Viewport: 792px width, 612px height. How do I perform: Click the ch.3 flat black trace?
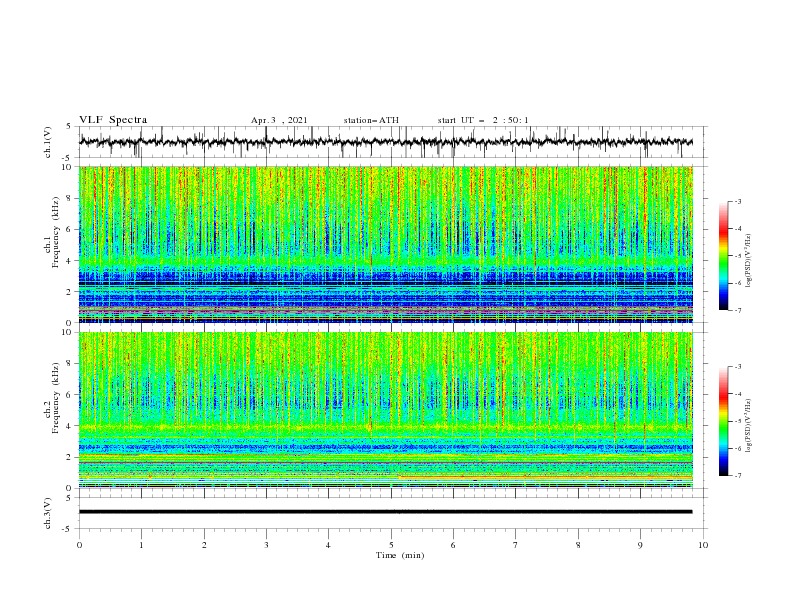[x=386, y=512]
